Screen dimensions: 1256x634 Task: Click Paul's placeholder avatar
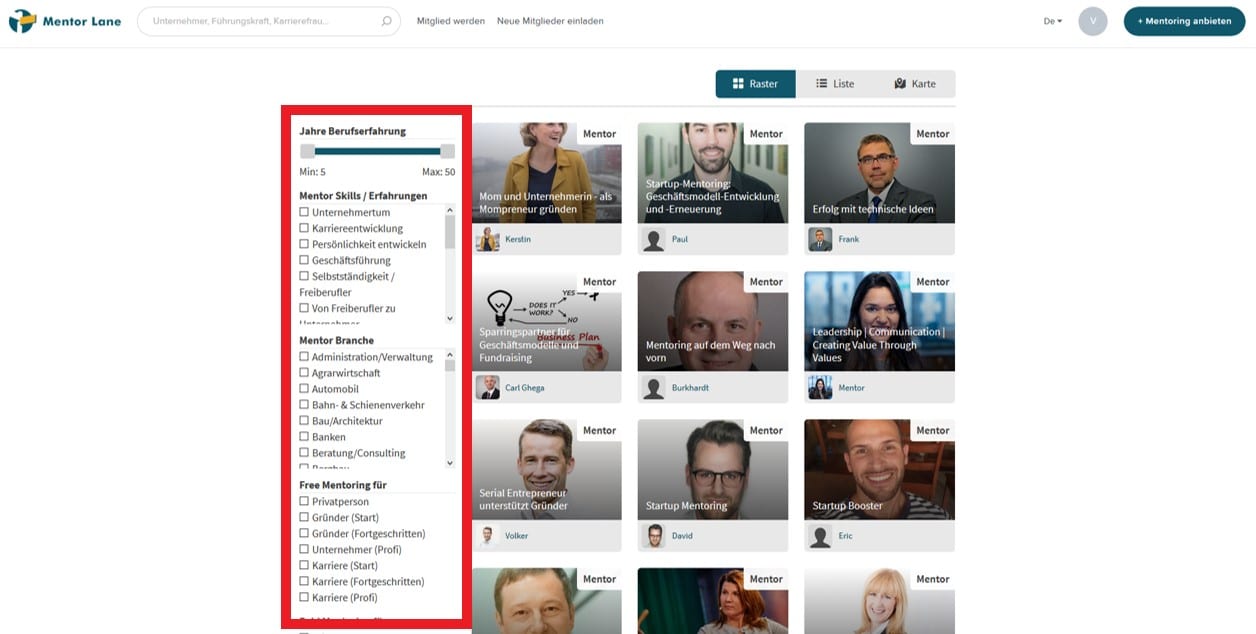click(x=654, y=240)
